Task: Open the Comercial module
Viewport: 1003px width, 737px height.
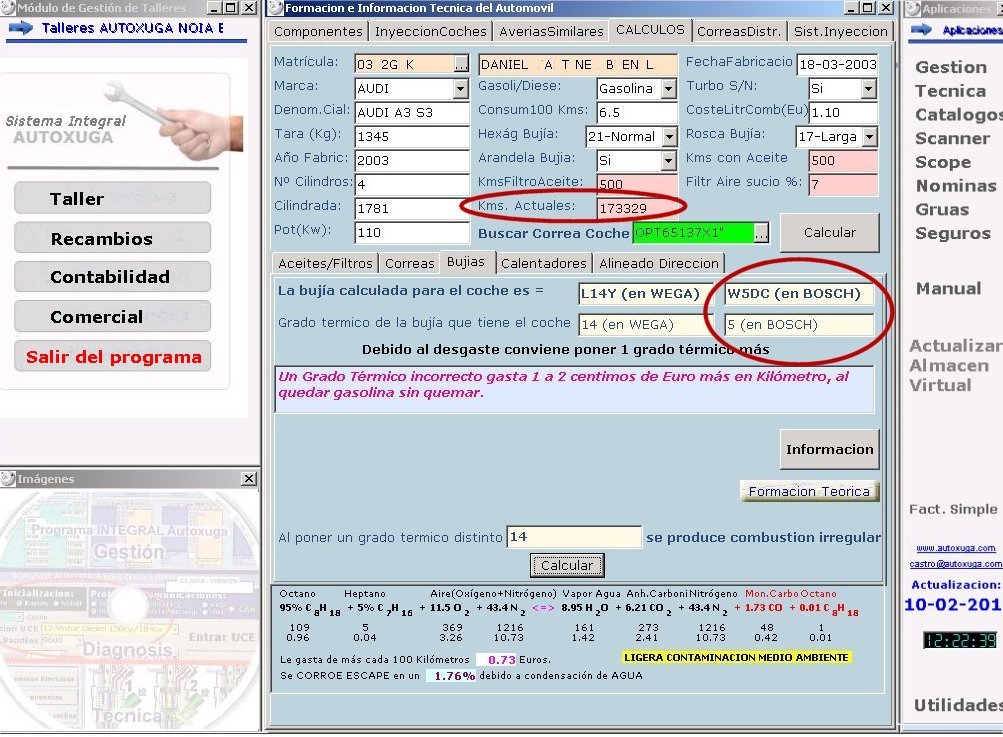Action: [x=113, y=316]
